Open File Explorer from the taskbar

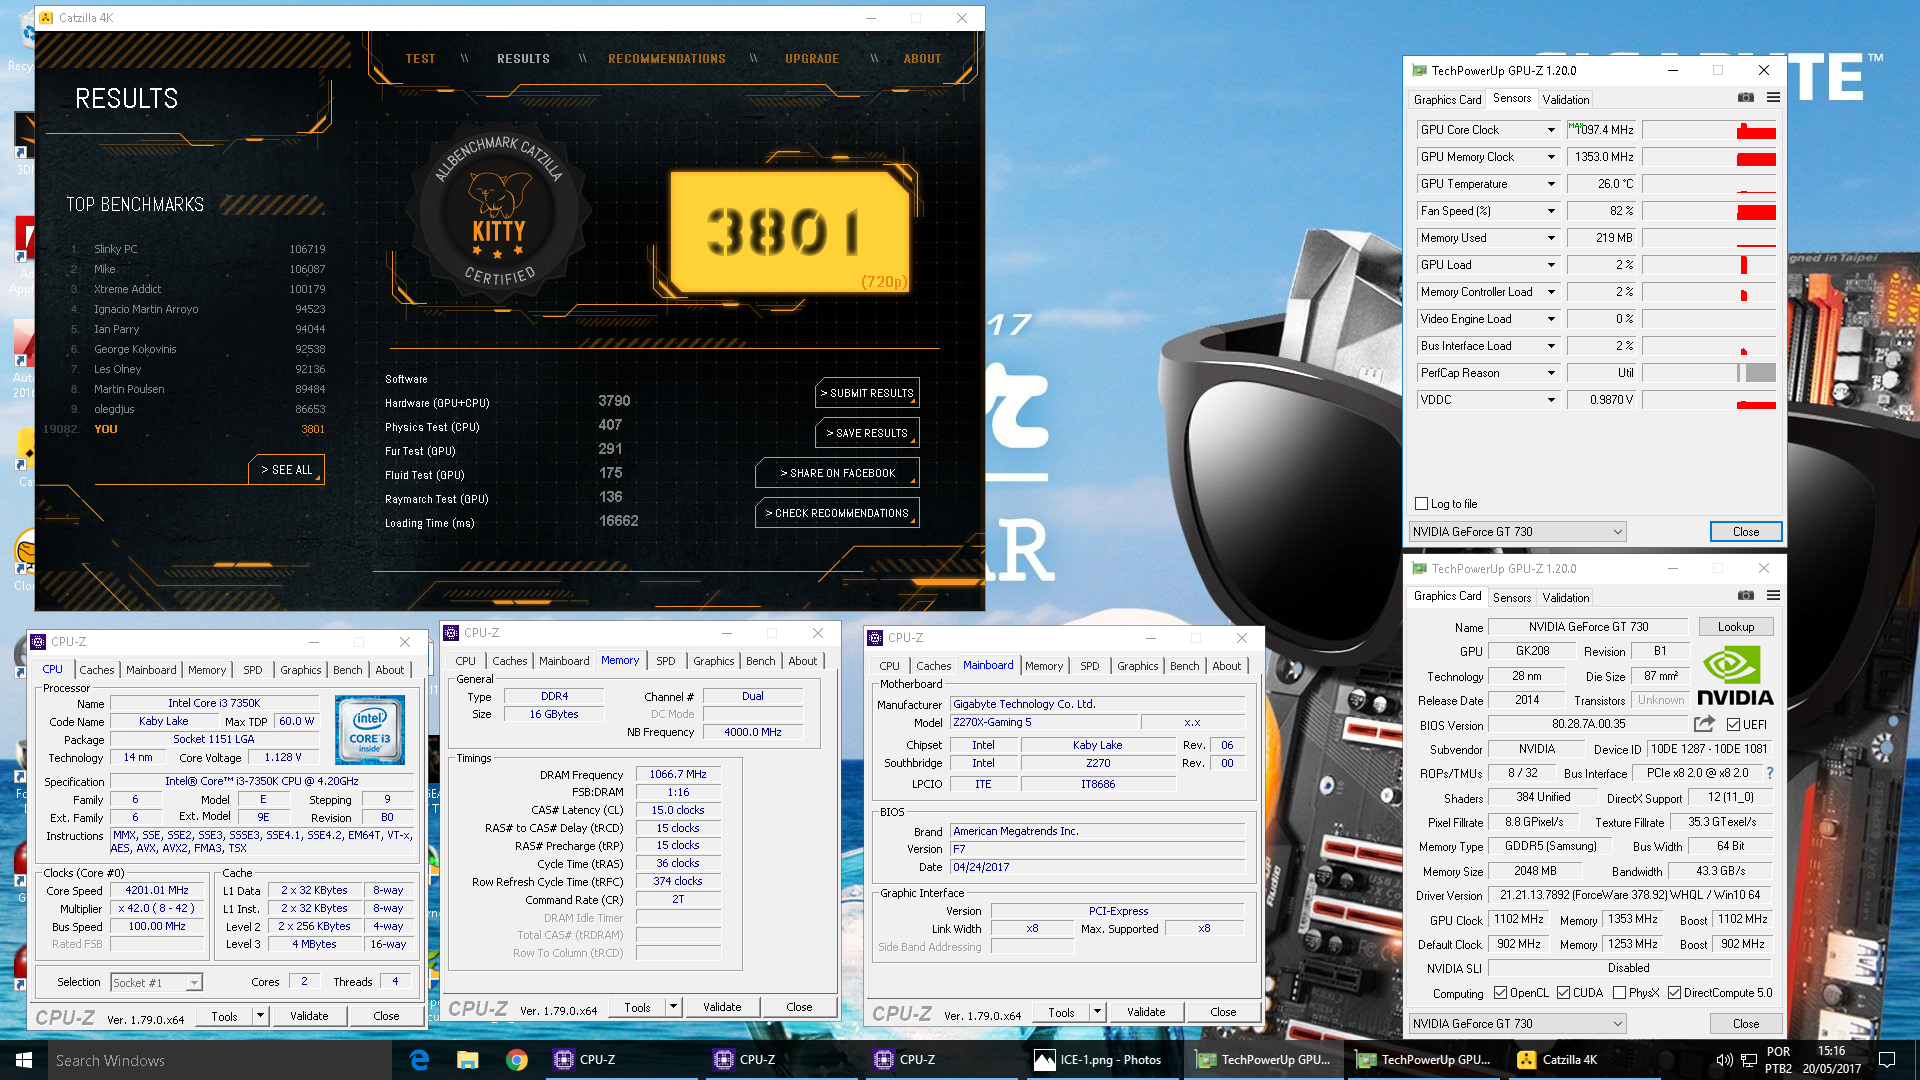(467, 1060)
